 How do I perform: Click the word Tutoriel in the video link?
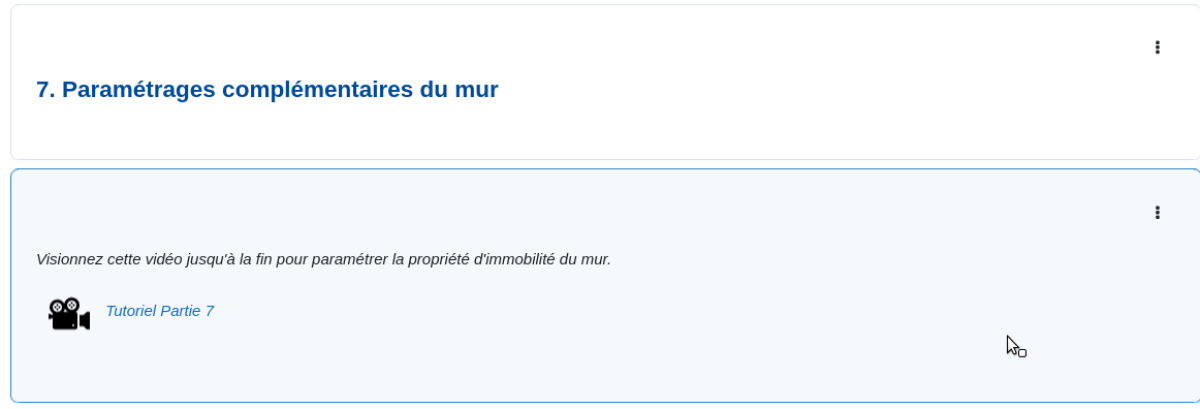coord(131,311)
